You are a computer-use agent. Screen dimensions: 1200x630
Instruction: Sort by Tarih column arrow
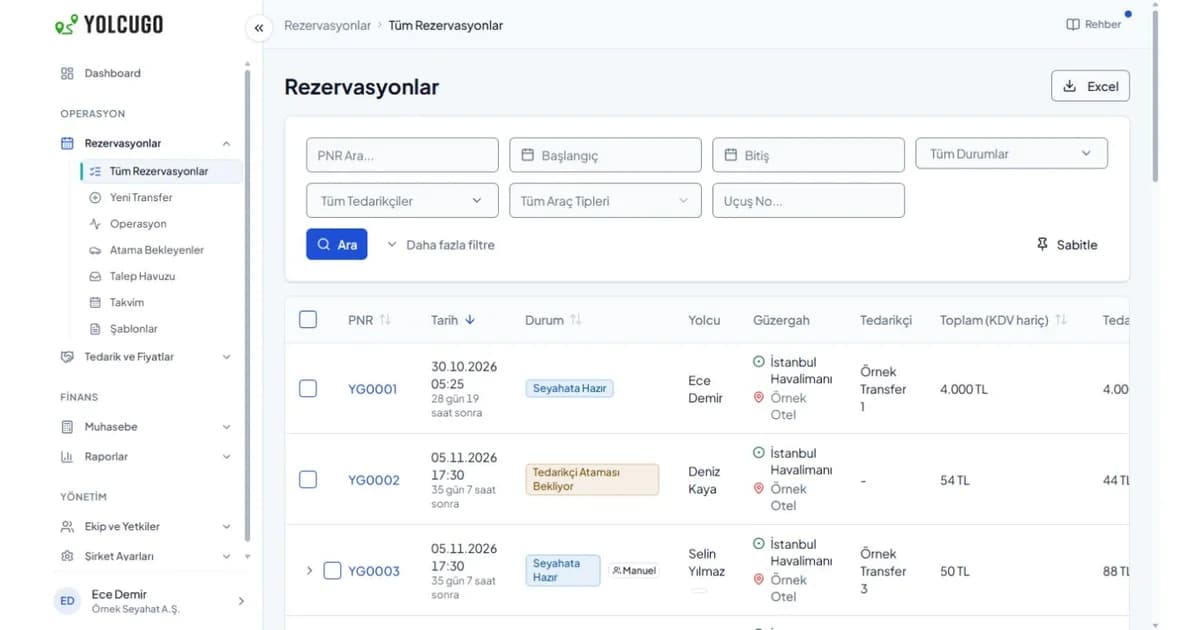pos(470,320)
